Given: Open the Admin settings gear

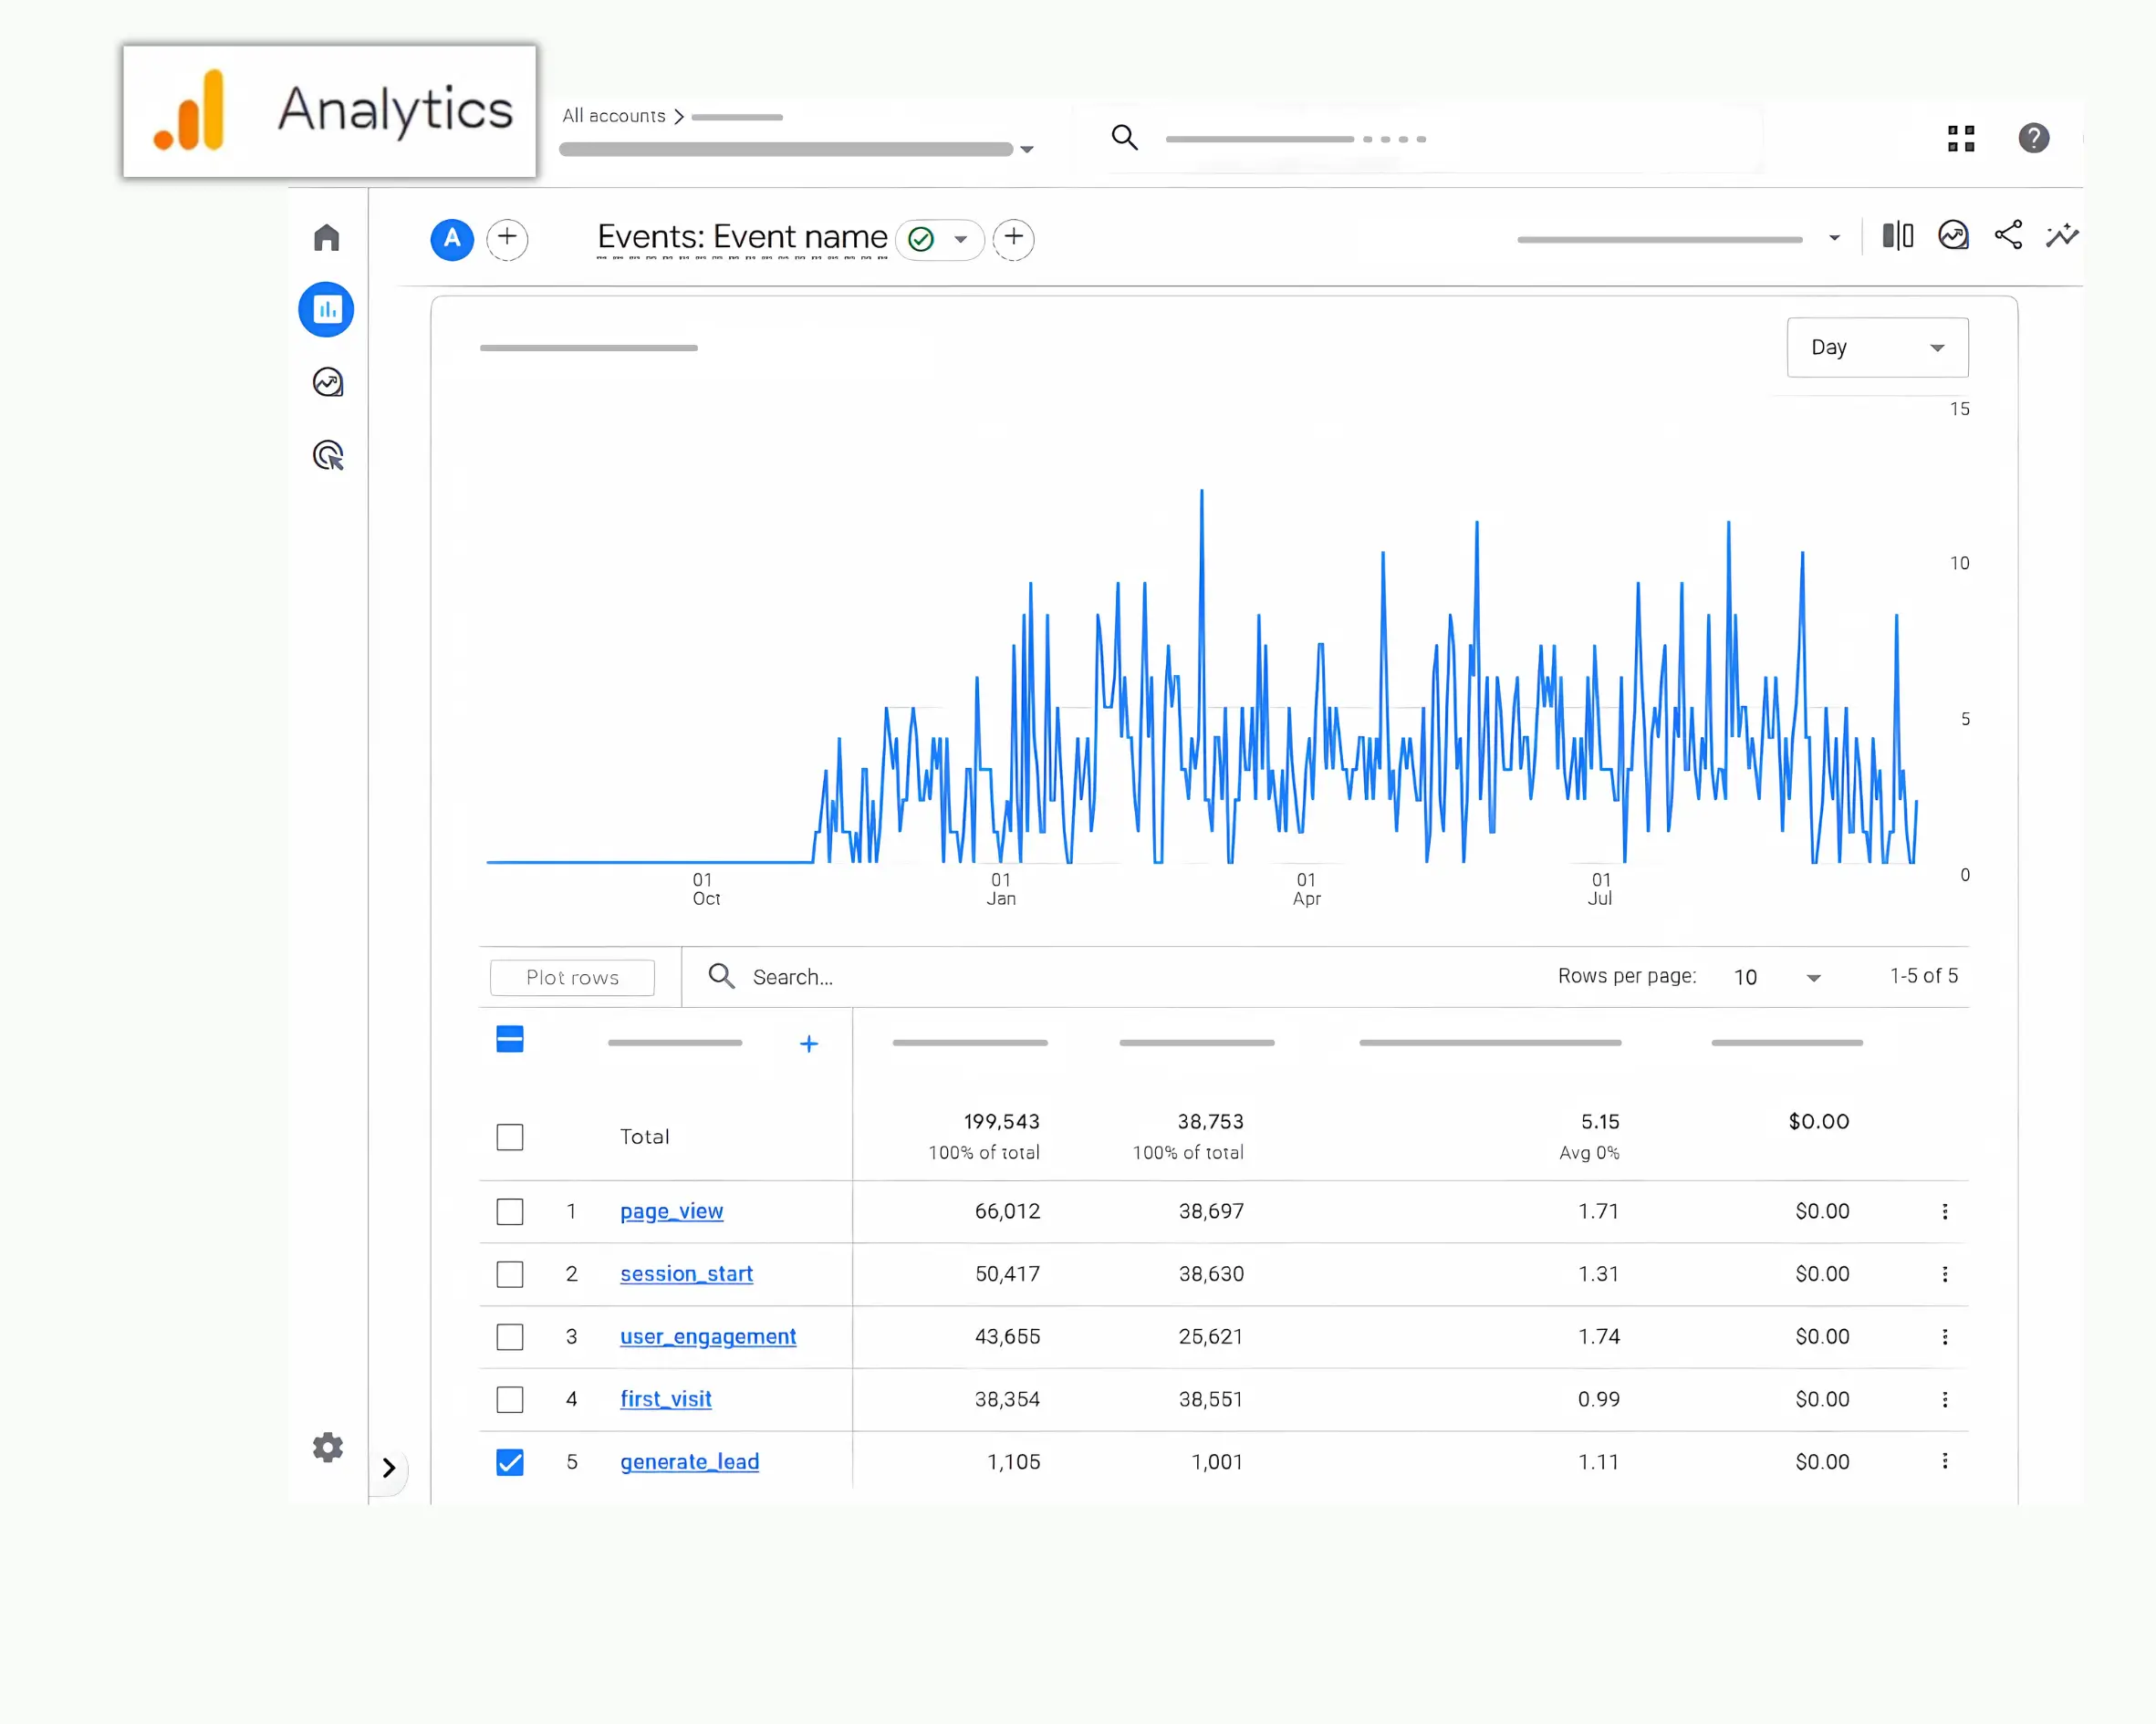Looking at the screenshot, I should pyautogui.click(x=327, y=1447).
